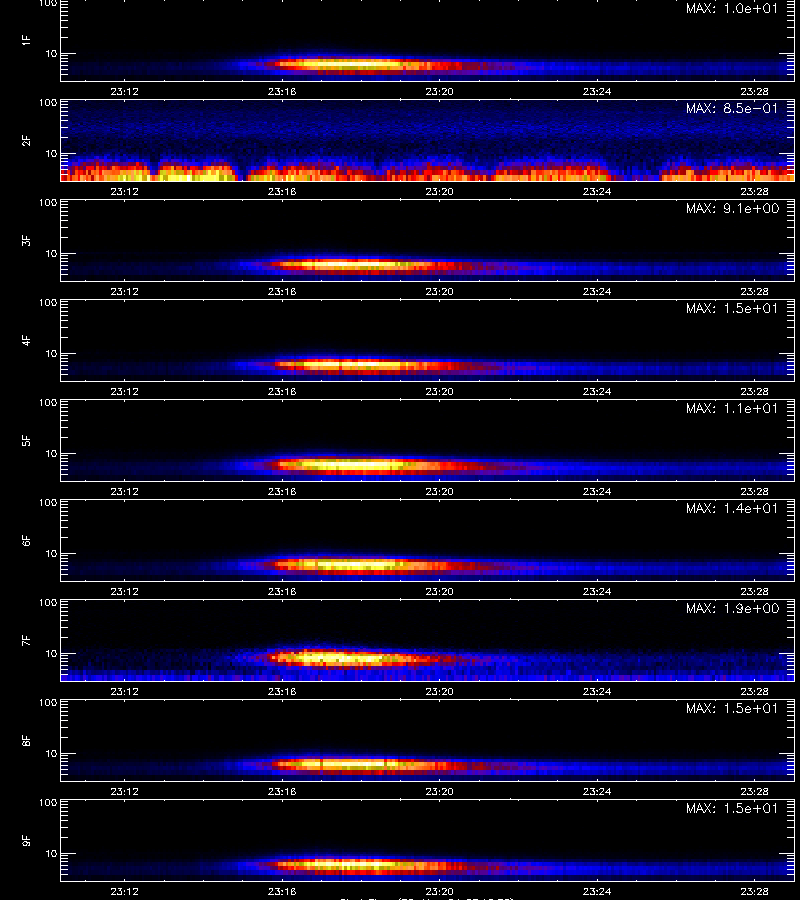The height and width of the screenshot is (900, 800).
Task: Click the 23:16 tick label under panel 9F
Action: point(282,891)
